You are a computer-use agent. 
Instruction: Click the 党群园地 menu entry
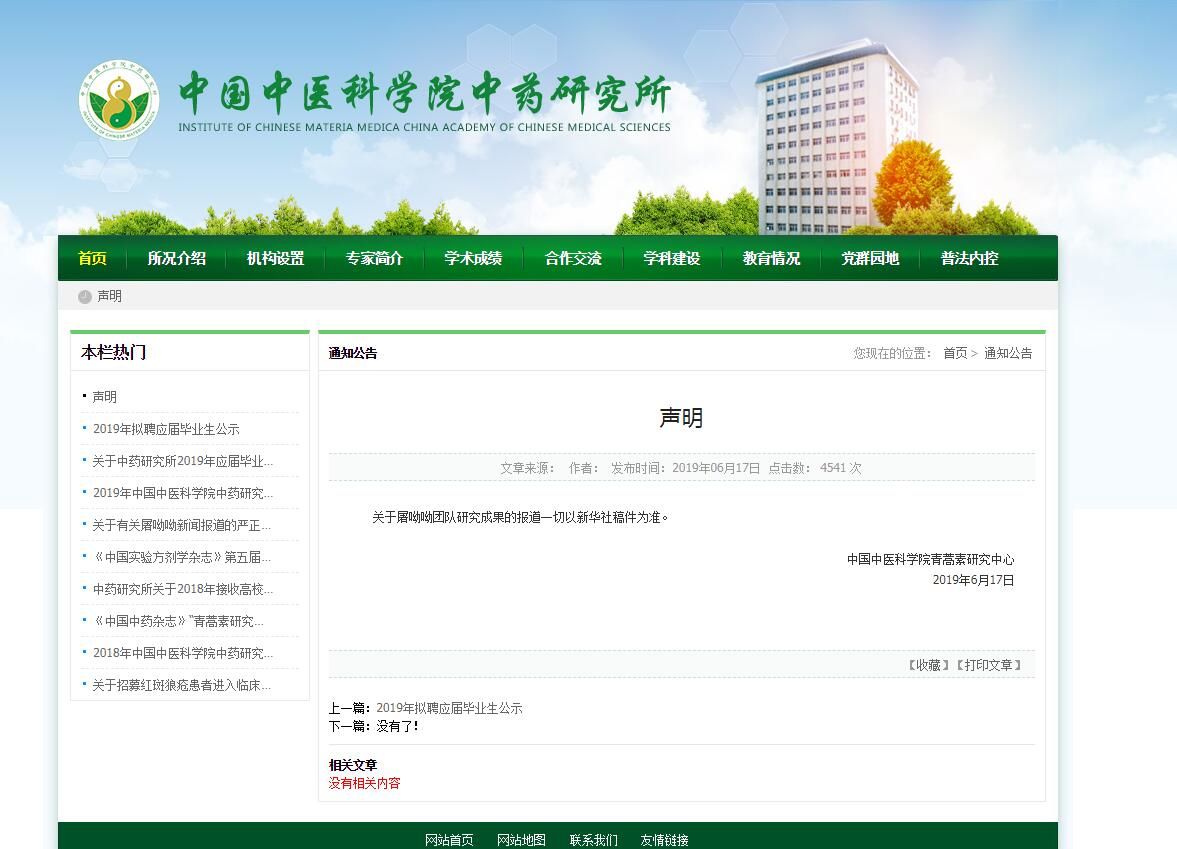(x=870, y=258)
